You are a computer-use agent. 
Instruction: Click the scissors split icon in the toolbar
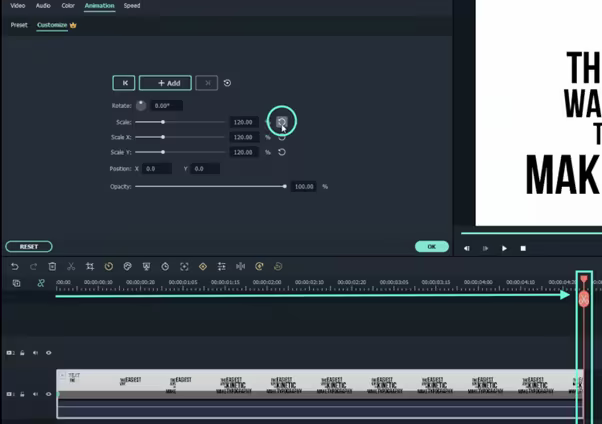(x=71, y=267)
